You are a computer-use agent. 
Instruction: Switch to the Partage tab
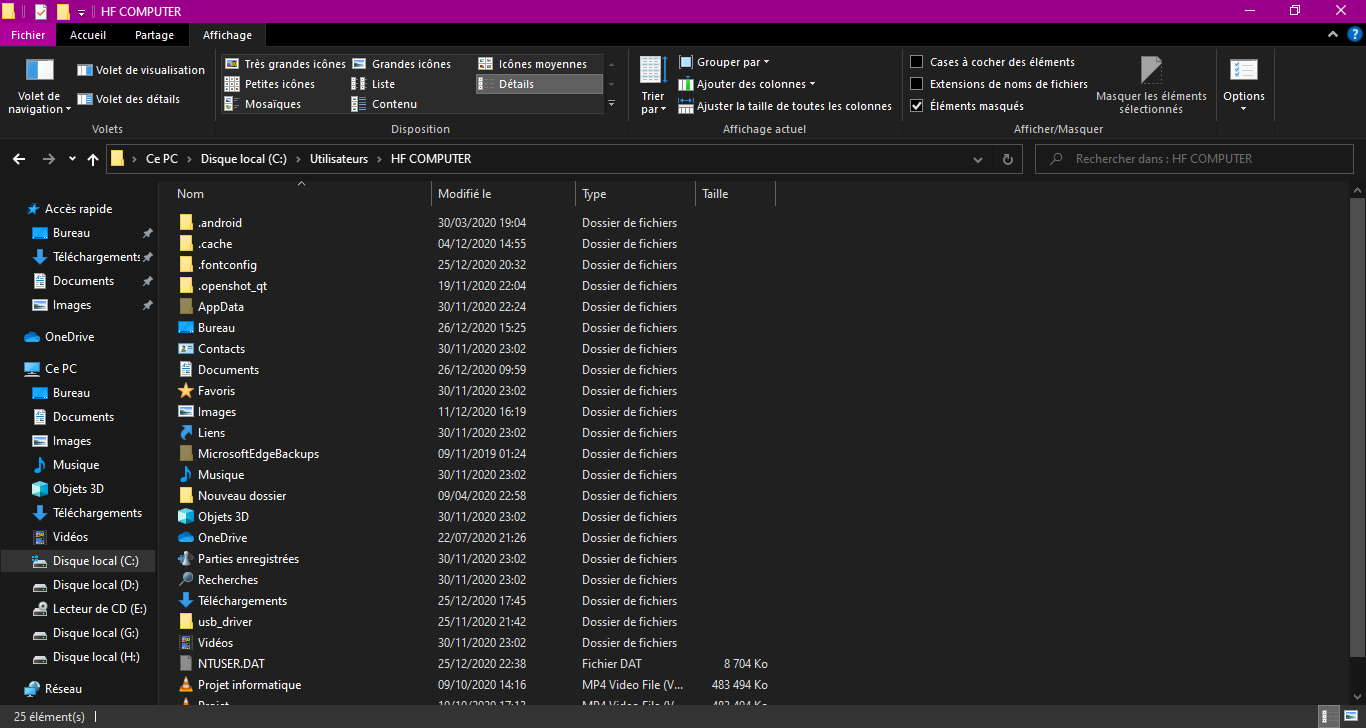pyautogui.click(x=154, y=35)
